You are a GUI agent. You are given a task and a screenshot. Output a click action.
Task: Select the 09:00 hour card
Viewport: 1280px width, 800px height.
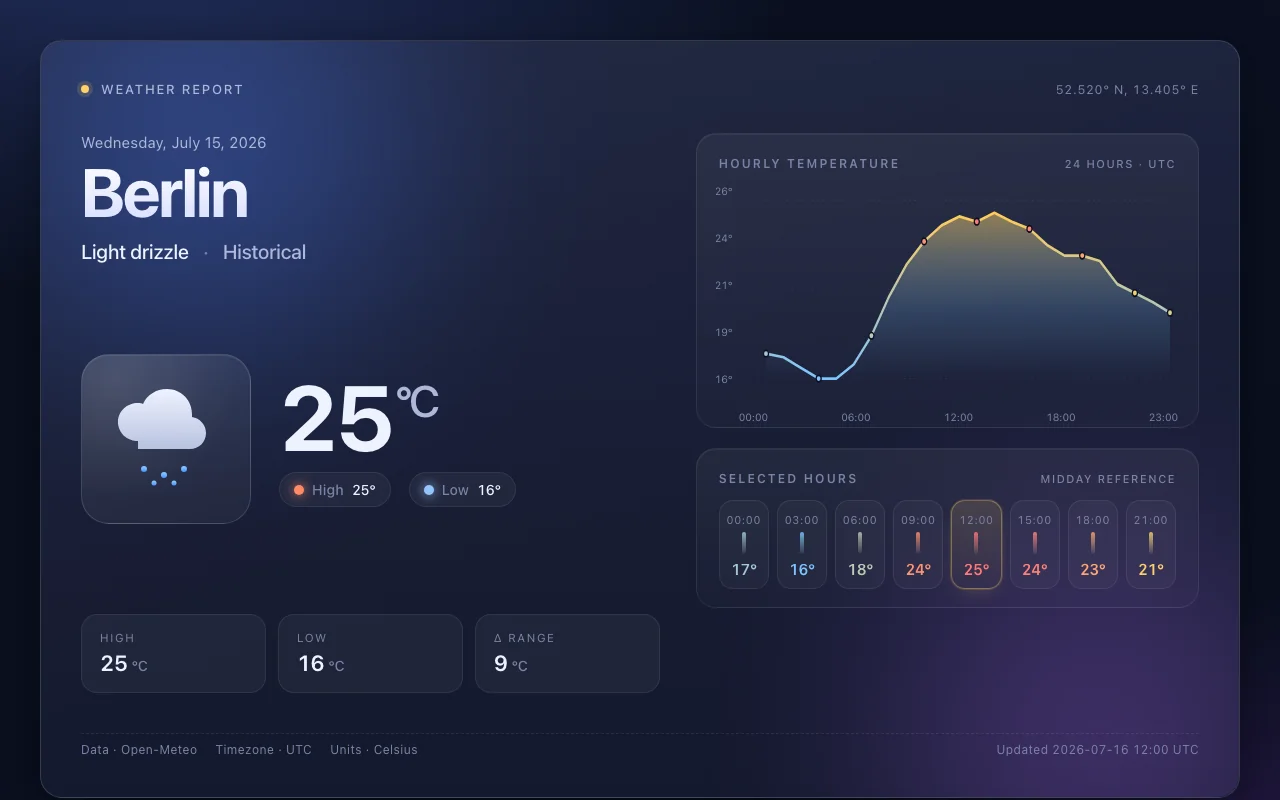point(918,544)
